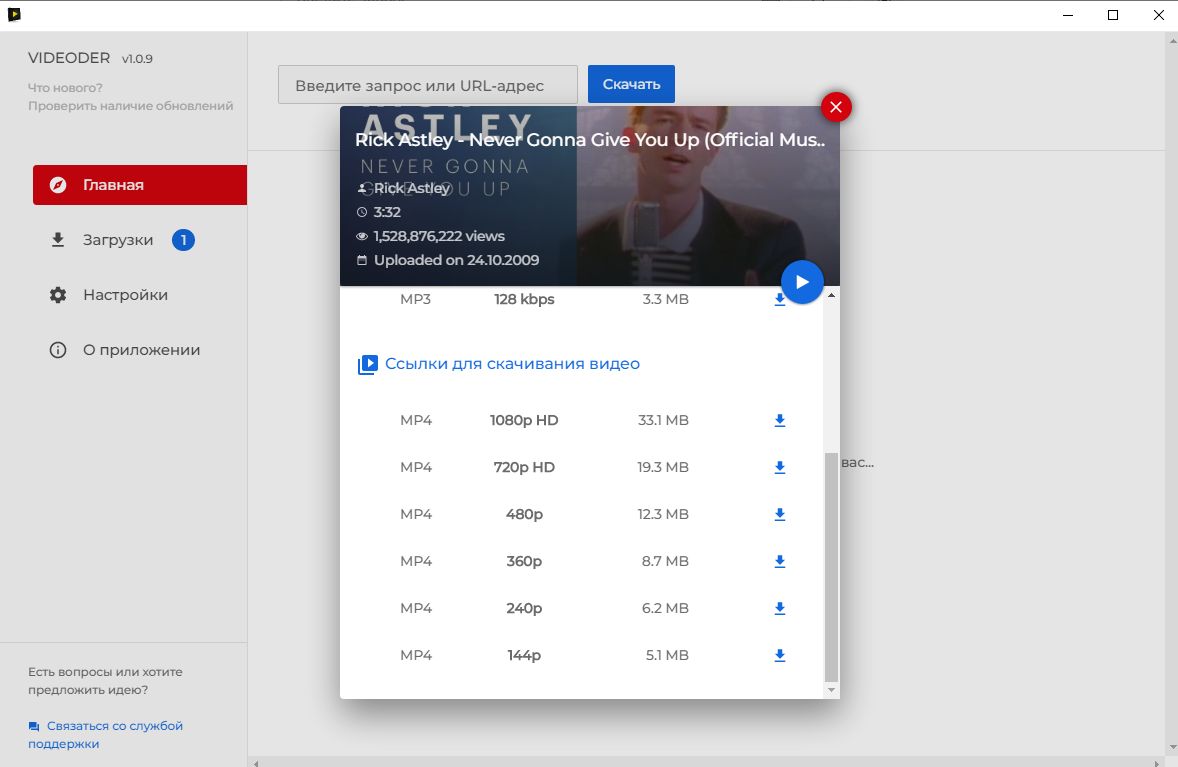Download the 240p MP4 file
The width and height of the screenshot is (1178, 767).
780,609
